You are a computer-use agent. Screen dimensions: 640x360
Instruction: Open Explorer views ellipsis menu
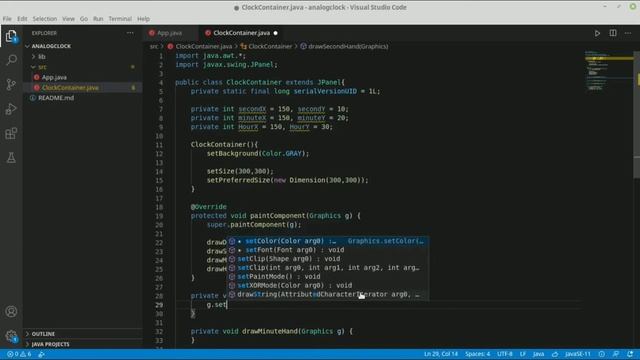pos(130,33)
